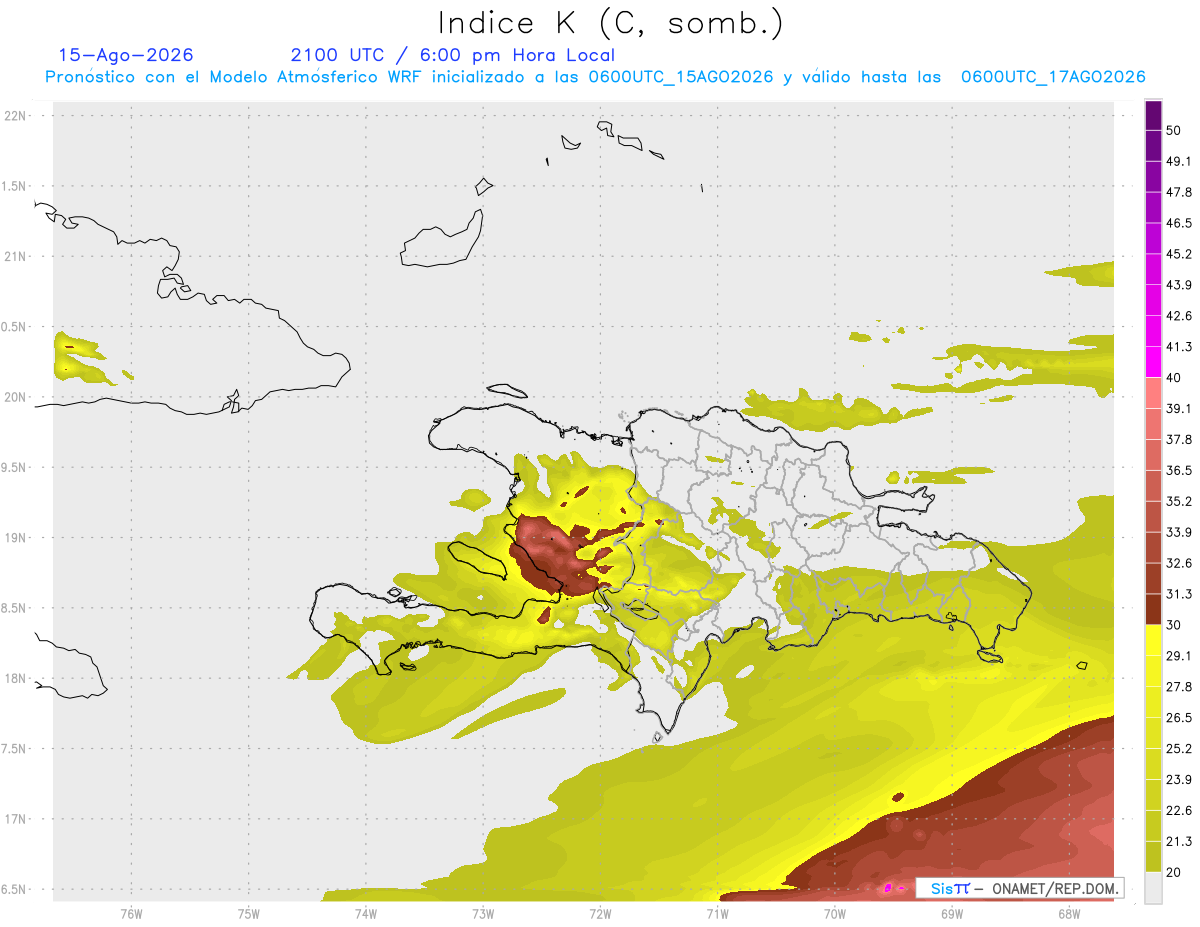Viewport: 1200px width, 927px height.
Task: Click the '31.3' color scale value
Action: click(1179, 594)
